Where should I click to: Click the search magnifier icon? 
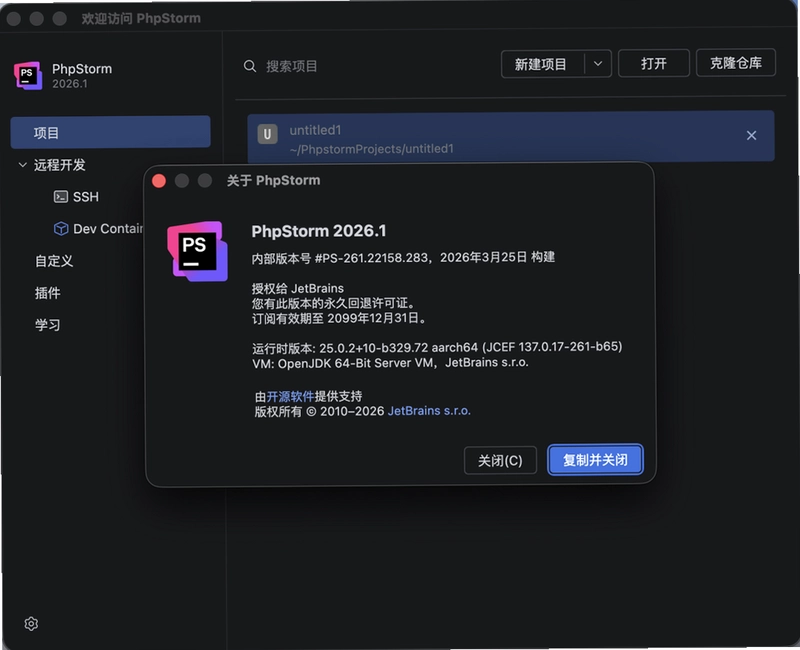(x=249, y=66)
